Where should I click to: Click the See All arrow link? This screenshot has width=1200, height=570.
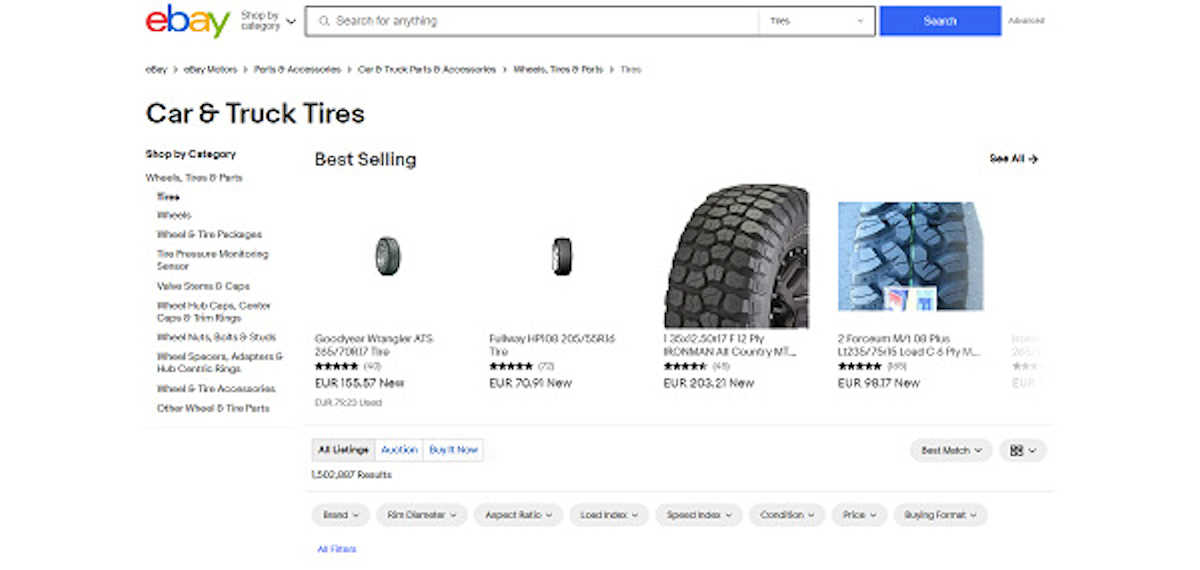click(x=1013, y=159)
